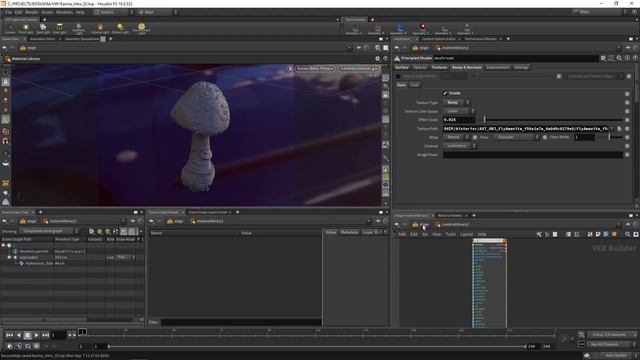Create an Environment Light from the shelf
Screen dimensions: 640x360
pos(141,29)
